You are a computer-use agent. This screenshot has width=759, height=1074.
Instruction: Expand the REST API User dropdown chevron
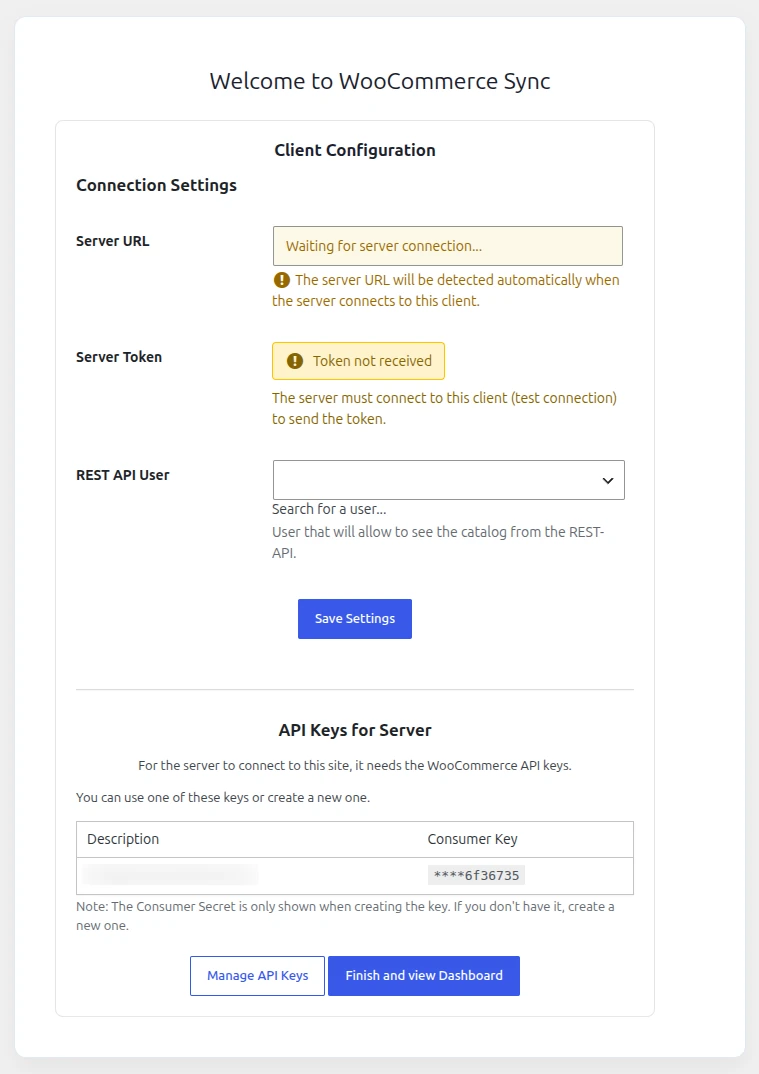[x=608, y=480]
